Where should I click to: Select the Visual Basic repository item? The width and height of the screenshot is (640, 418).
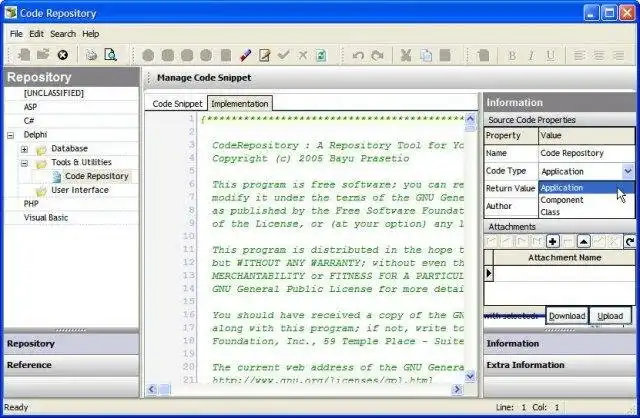[46, 218]
